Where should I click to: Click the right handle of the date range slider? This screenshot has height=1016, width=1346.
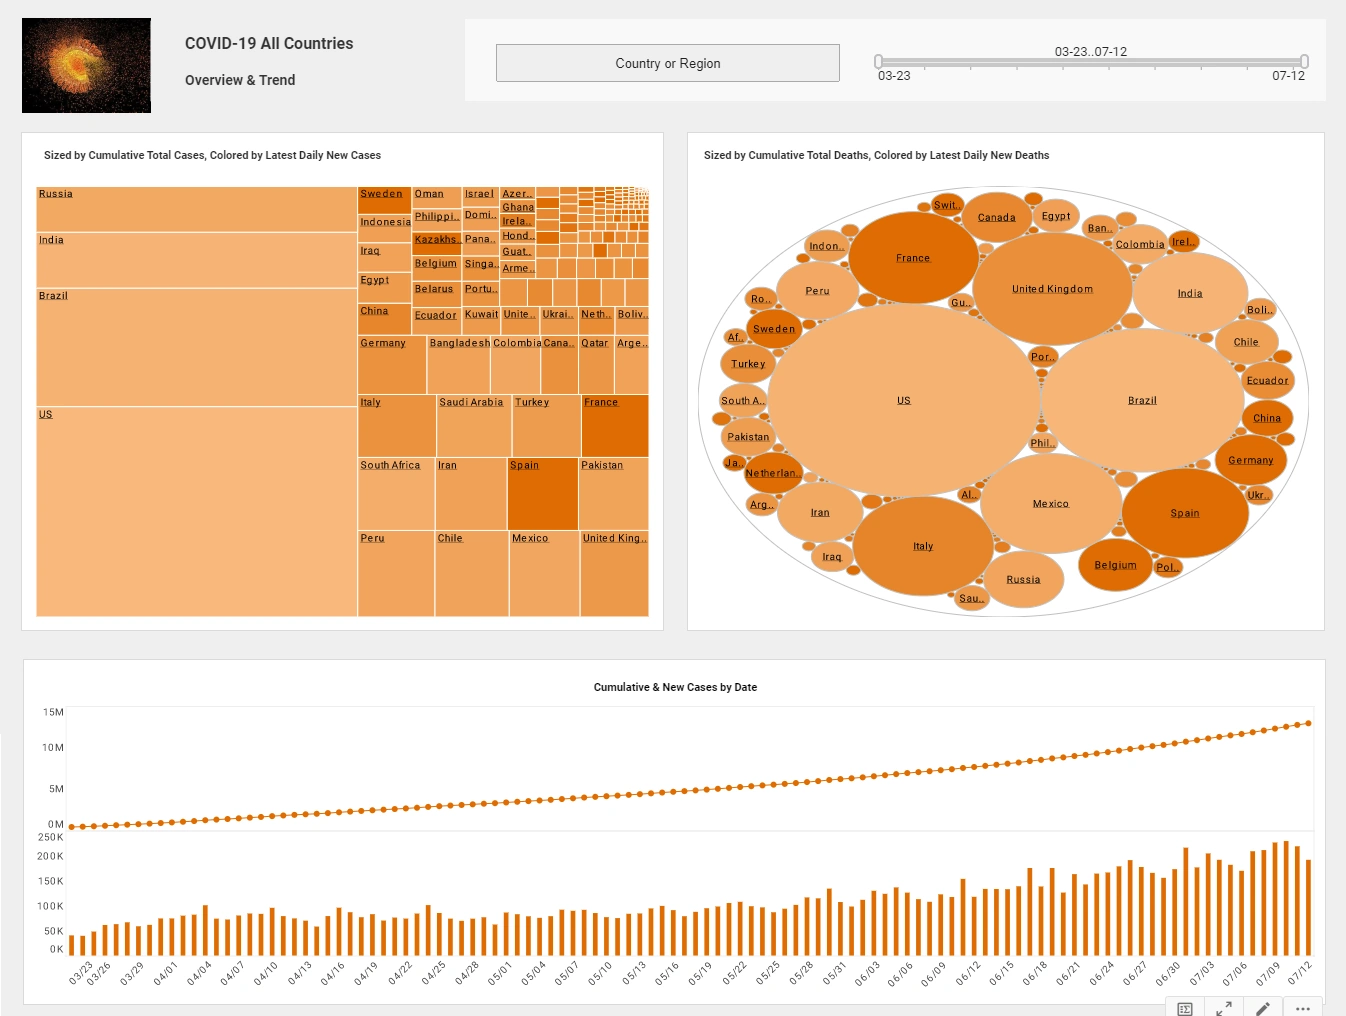tap(1303, 60)
